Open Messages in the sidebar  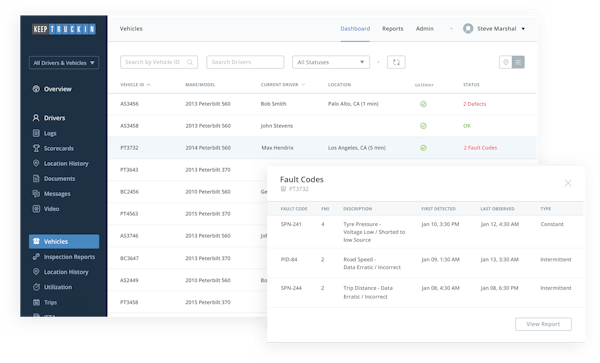point(52,194)
